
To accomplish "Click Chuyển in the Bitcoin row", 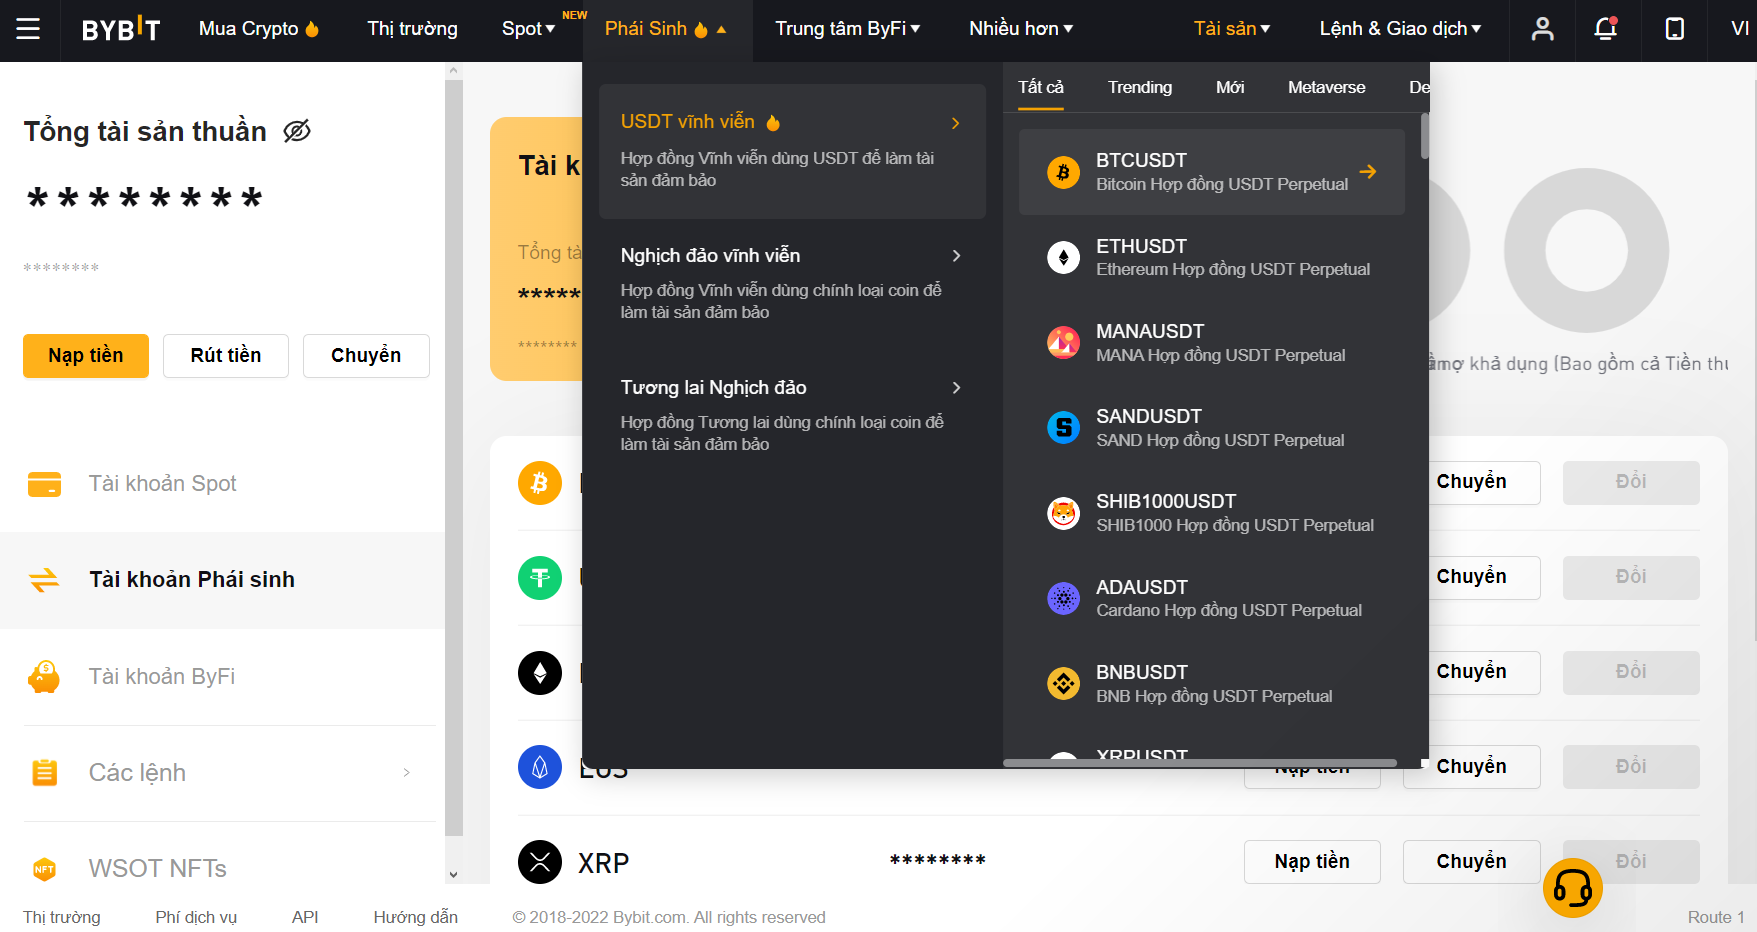I will 1471,482.
